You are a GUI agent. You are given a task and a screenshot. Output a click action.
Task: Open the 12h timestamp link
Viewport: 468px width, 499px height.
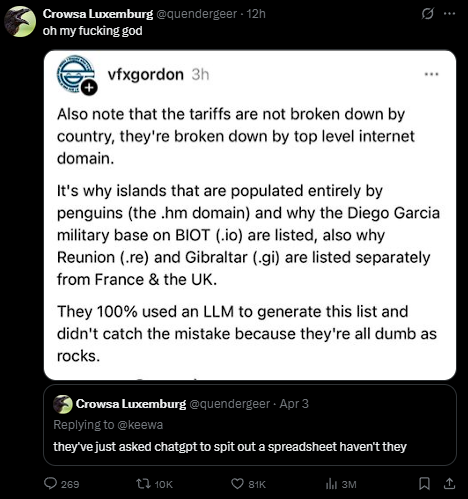[256, 14]
